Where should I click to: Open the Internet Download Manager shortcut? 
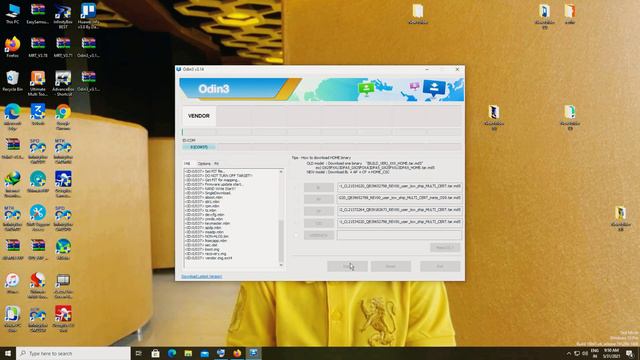coord(13,184)
